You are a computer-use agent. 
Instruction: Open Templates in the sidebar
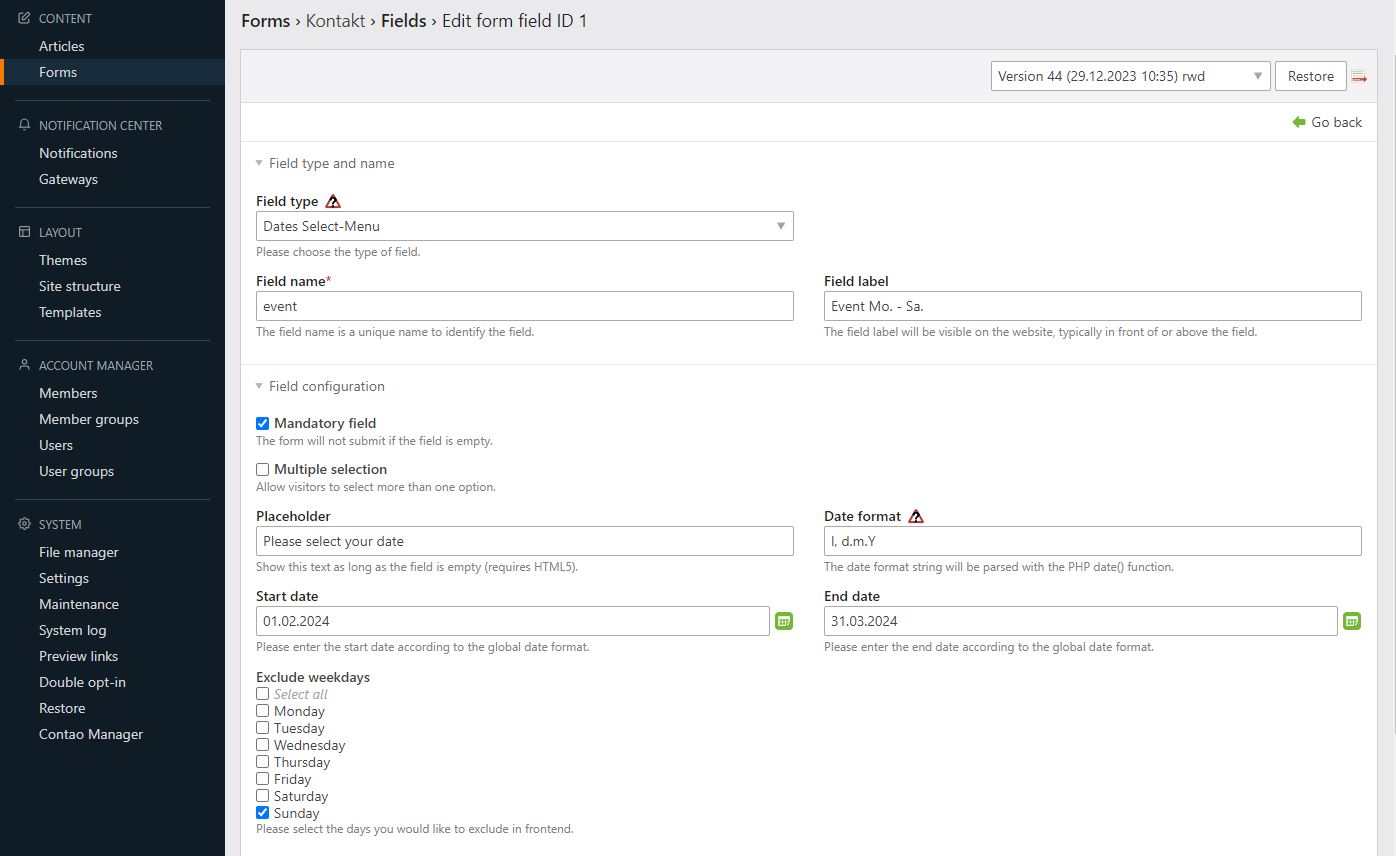70,312
